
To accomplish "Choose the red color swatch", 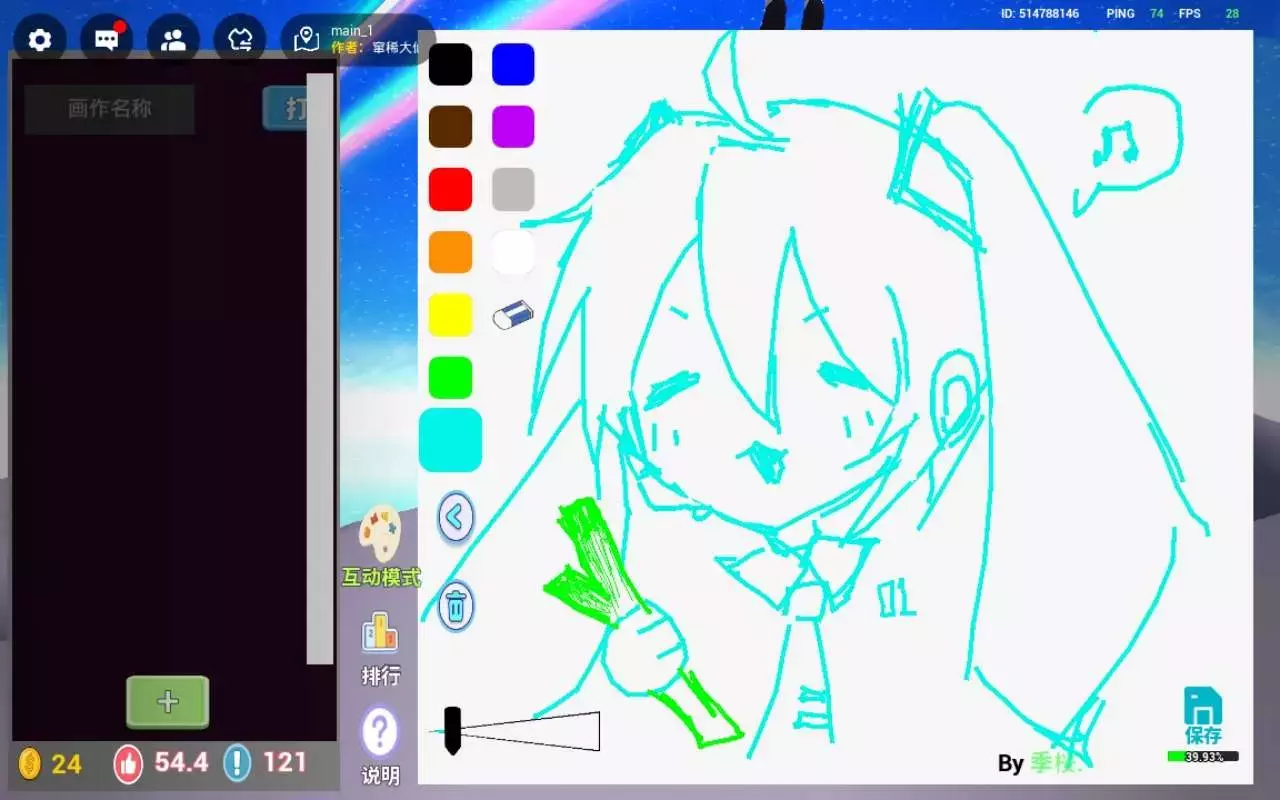I will [x=450, y=190].
